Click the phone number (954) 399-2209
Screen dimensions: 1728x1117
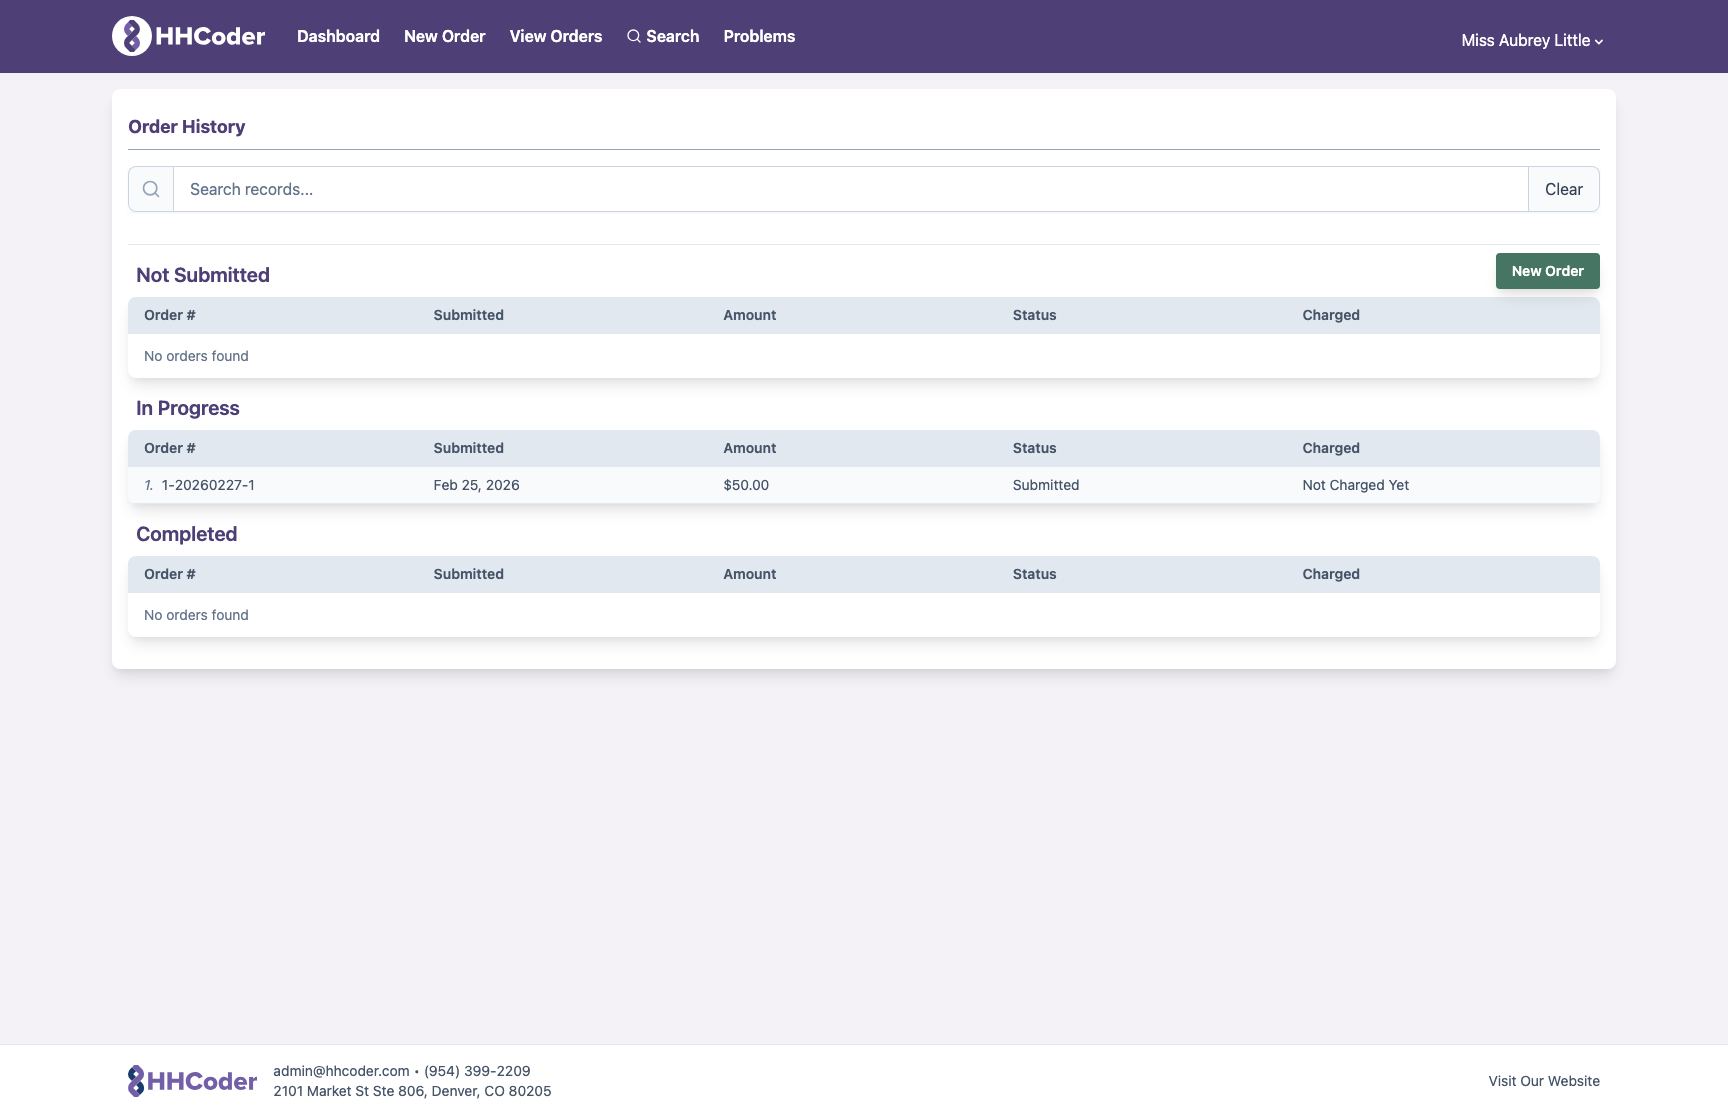[477, 1070]
